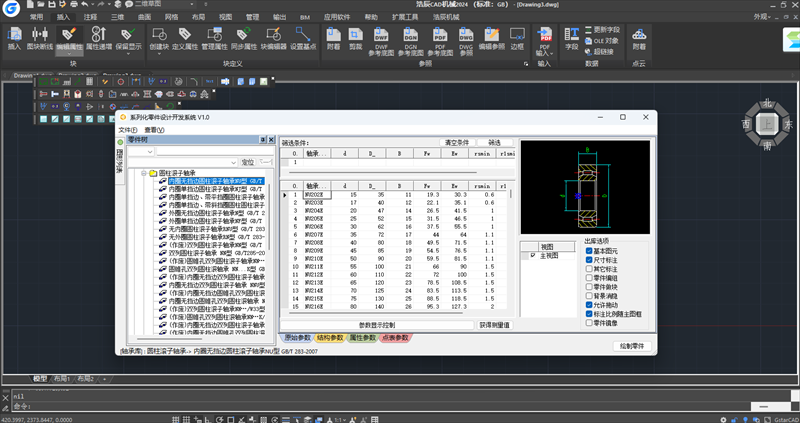Viewport: 800px width, 423px height.
Task: Enable the 其它标注 checkbox
Action: (x=589, y=270)
